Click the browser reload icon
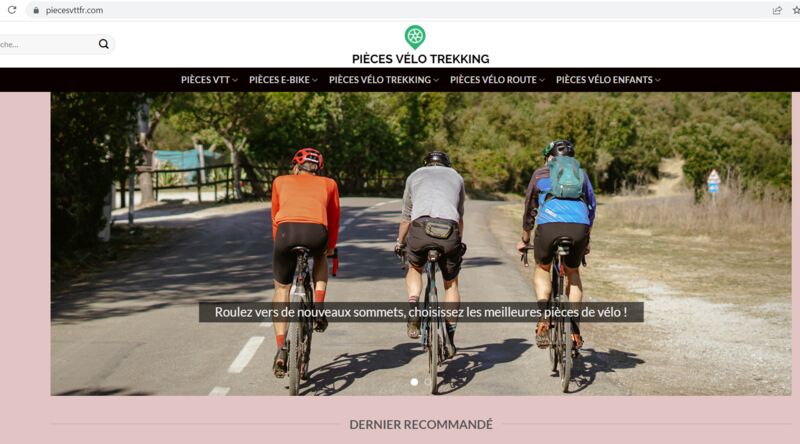Image resolution: width=800 pixels, height=444 pixels. [x=12, y=10]
